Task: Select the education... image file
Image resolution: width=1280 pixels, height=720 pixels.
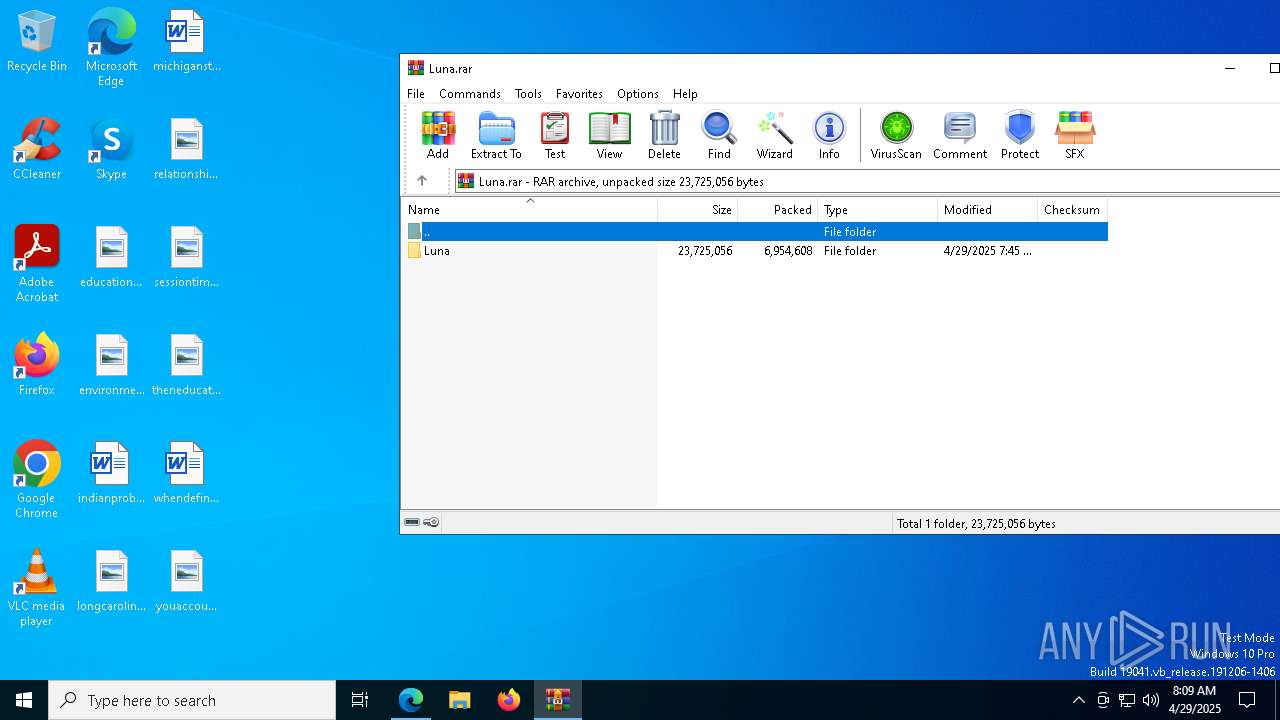Action: (x=111, y=257)
